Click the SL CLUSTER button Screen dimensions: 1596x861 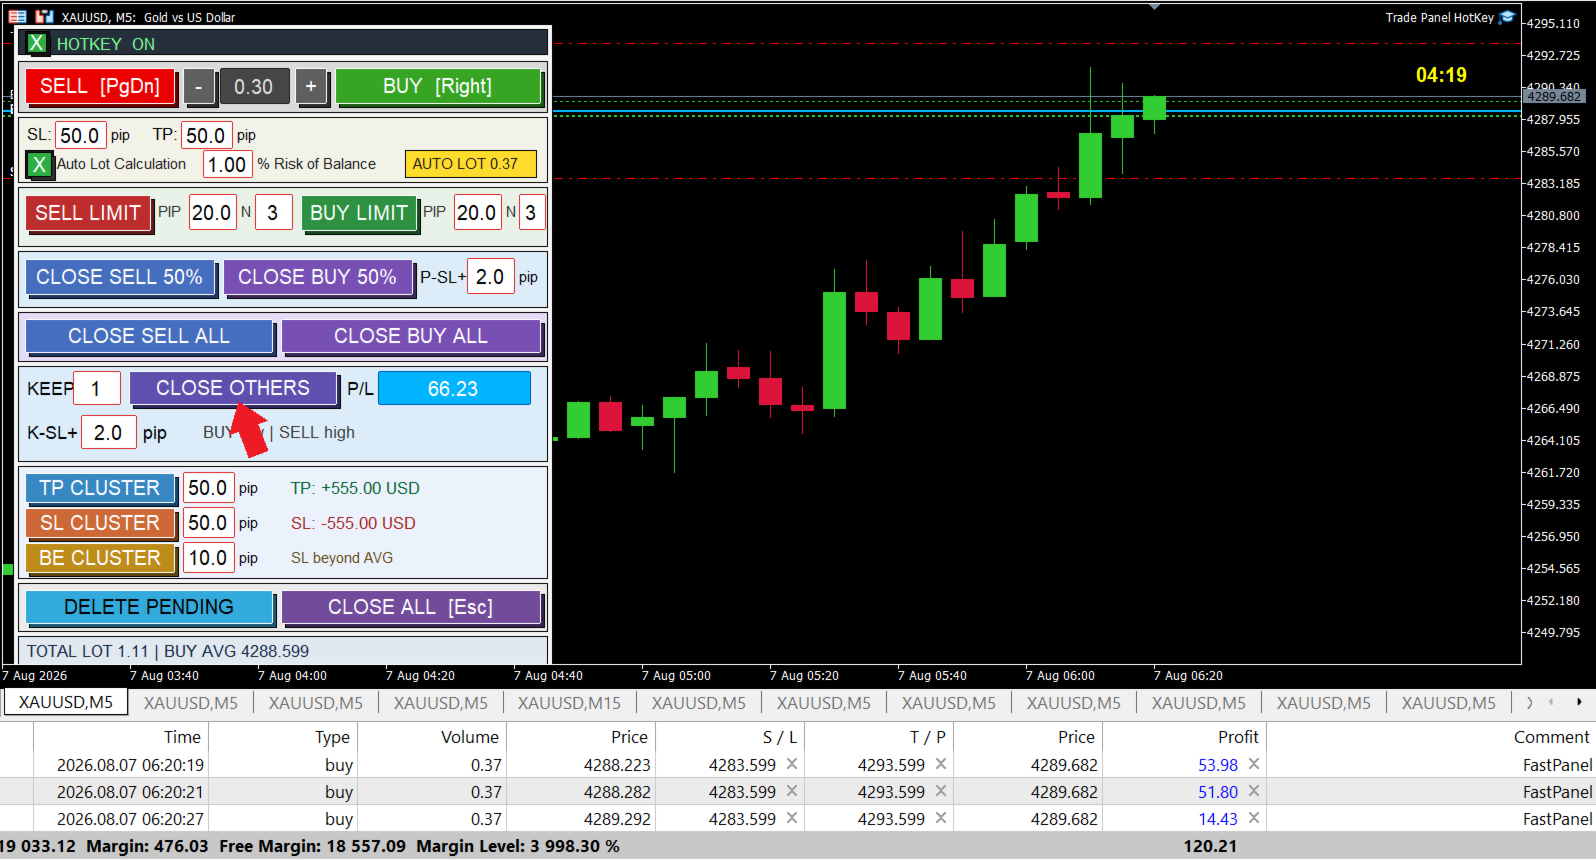[x=100, y=523]
